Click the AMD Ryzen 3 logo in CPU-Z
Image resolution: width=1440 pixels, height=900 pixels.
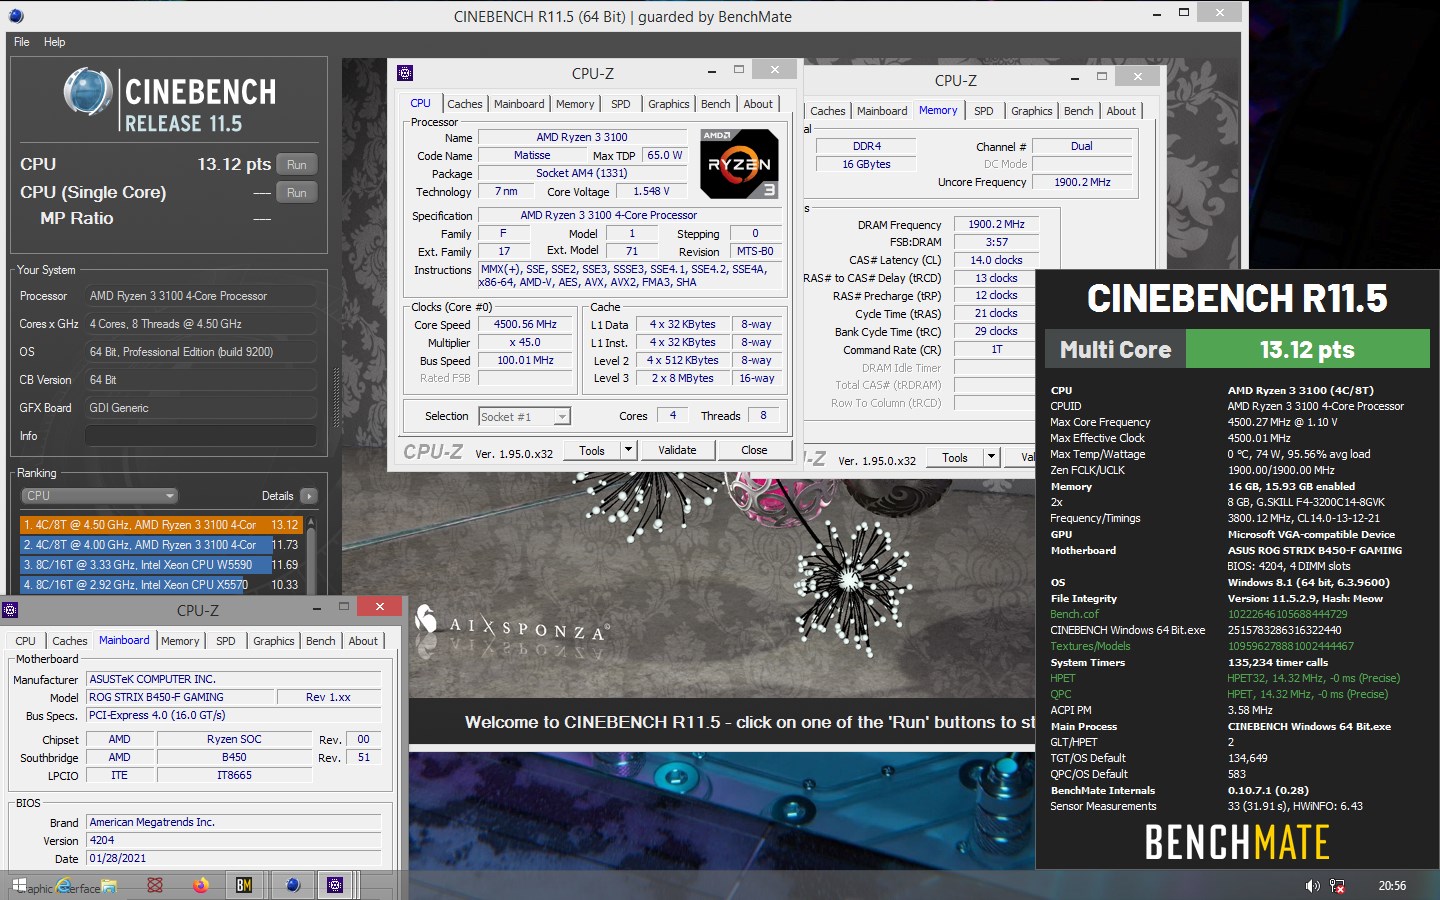[739, 163]
